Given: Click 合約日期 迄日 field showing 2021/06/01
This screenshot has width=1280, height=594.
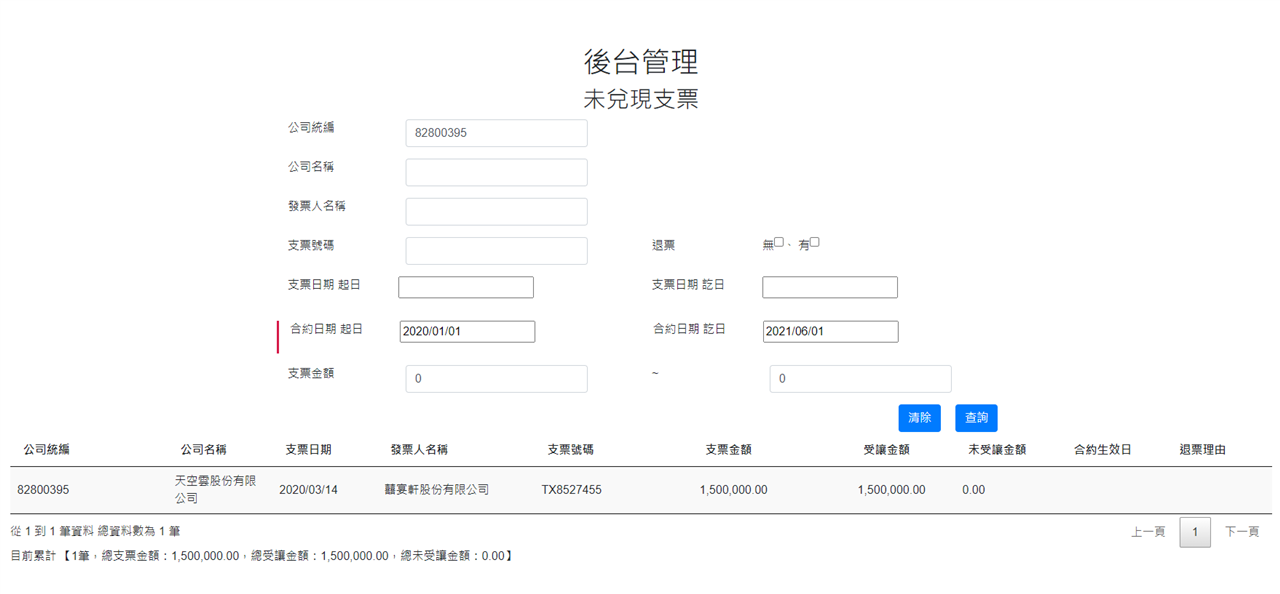Looking at the screenshot, I should click(830, 331).
